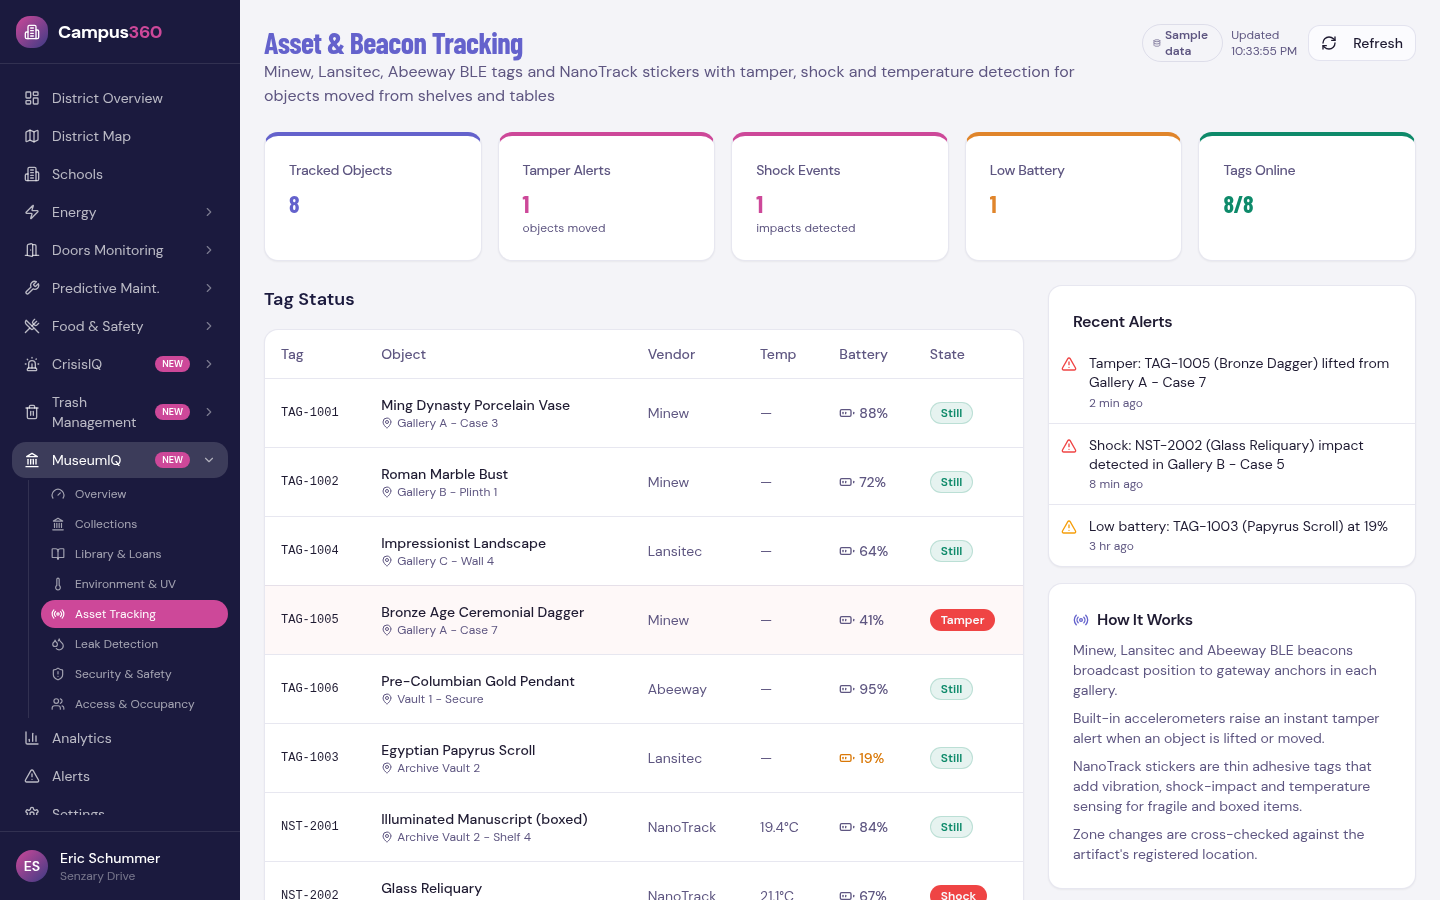The height and width of the screenshot is (900, 1440).
Task: Click the Collections building icon
Action: click(58, 524)
